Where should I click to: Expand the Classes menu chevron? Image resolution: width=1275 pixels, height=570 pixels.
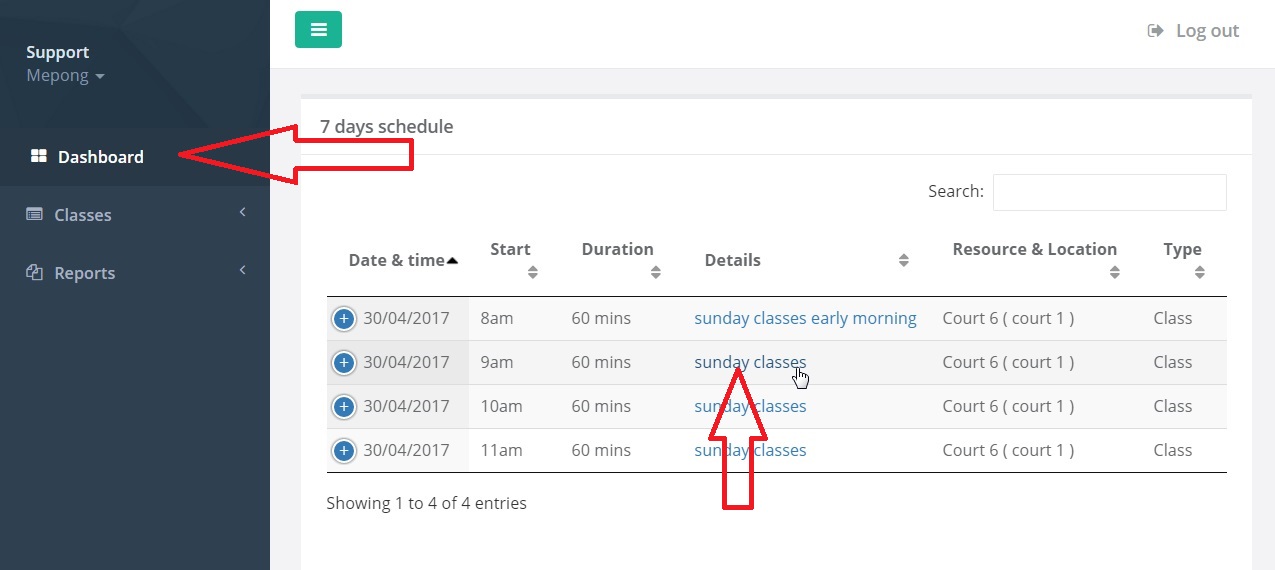pos(242,212)
